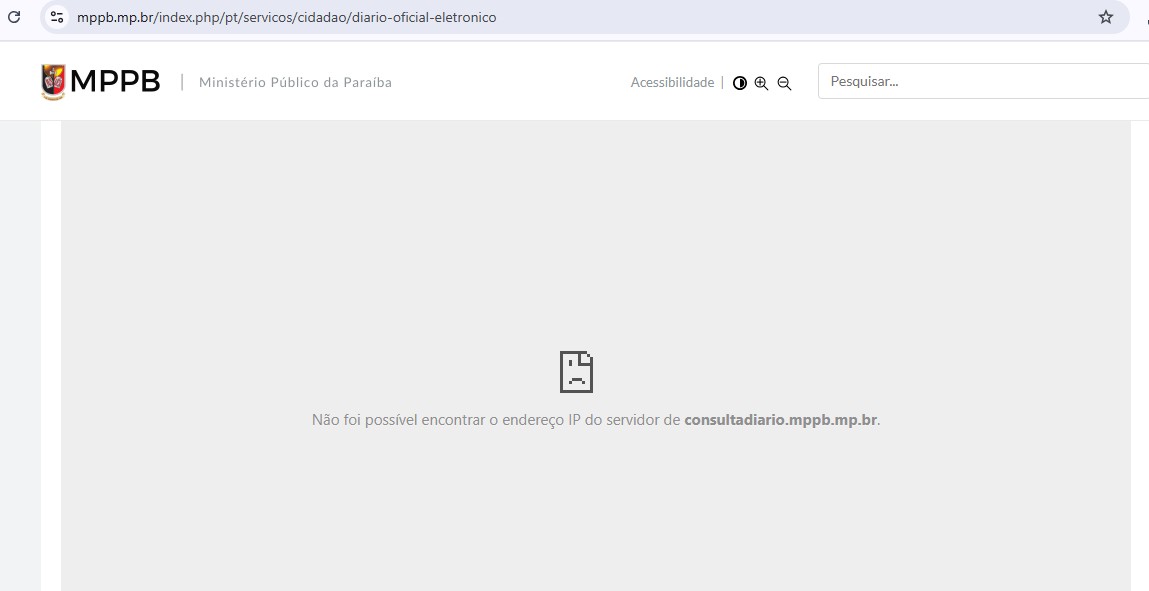Image resolution: width=1149 pixels, height=591 pixels.
Task: Click the Ministério Público da Paraíba title
Action: [295, 82]
